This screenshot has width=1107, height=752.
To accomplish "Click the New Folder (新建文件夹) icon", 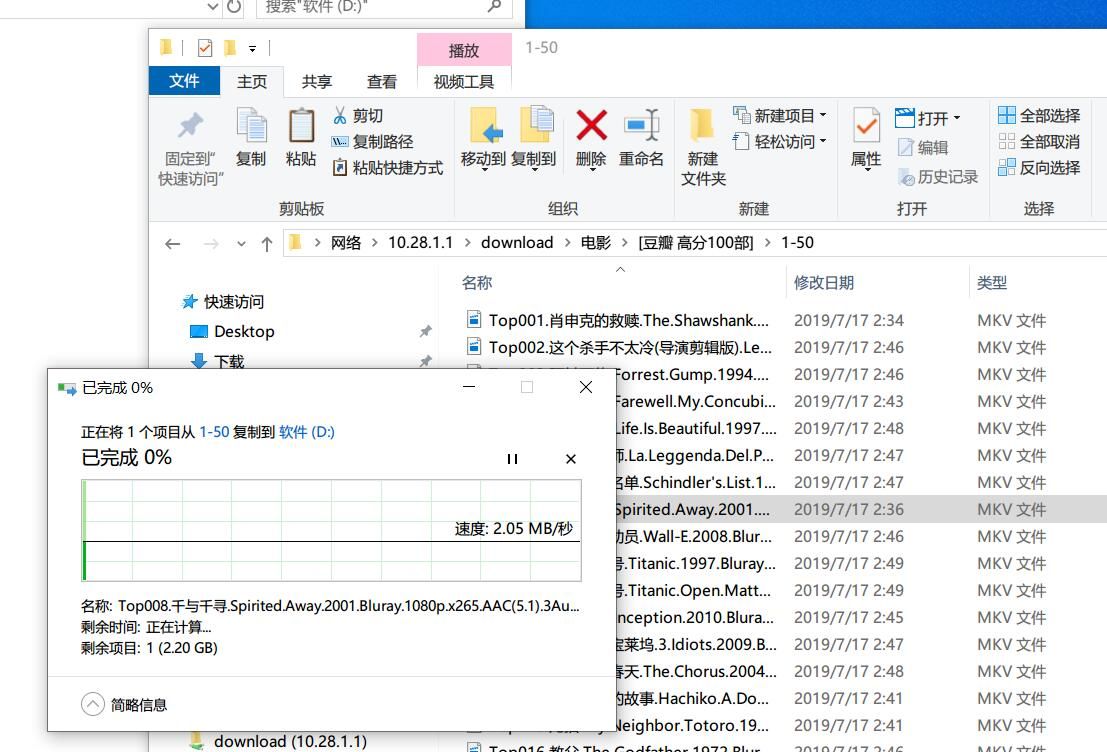I will [702, 127].
